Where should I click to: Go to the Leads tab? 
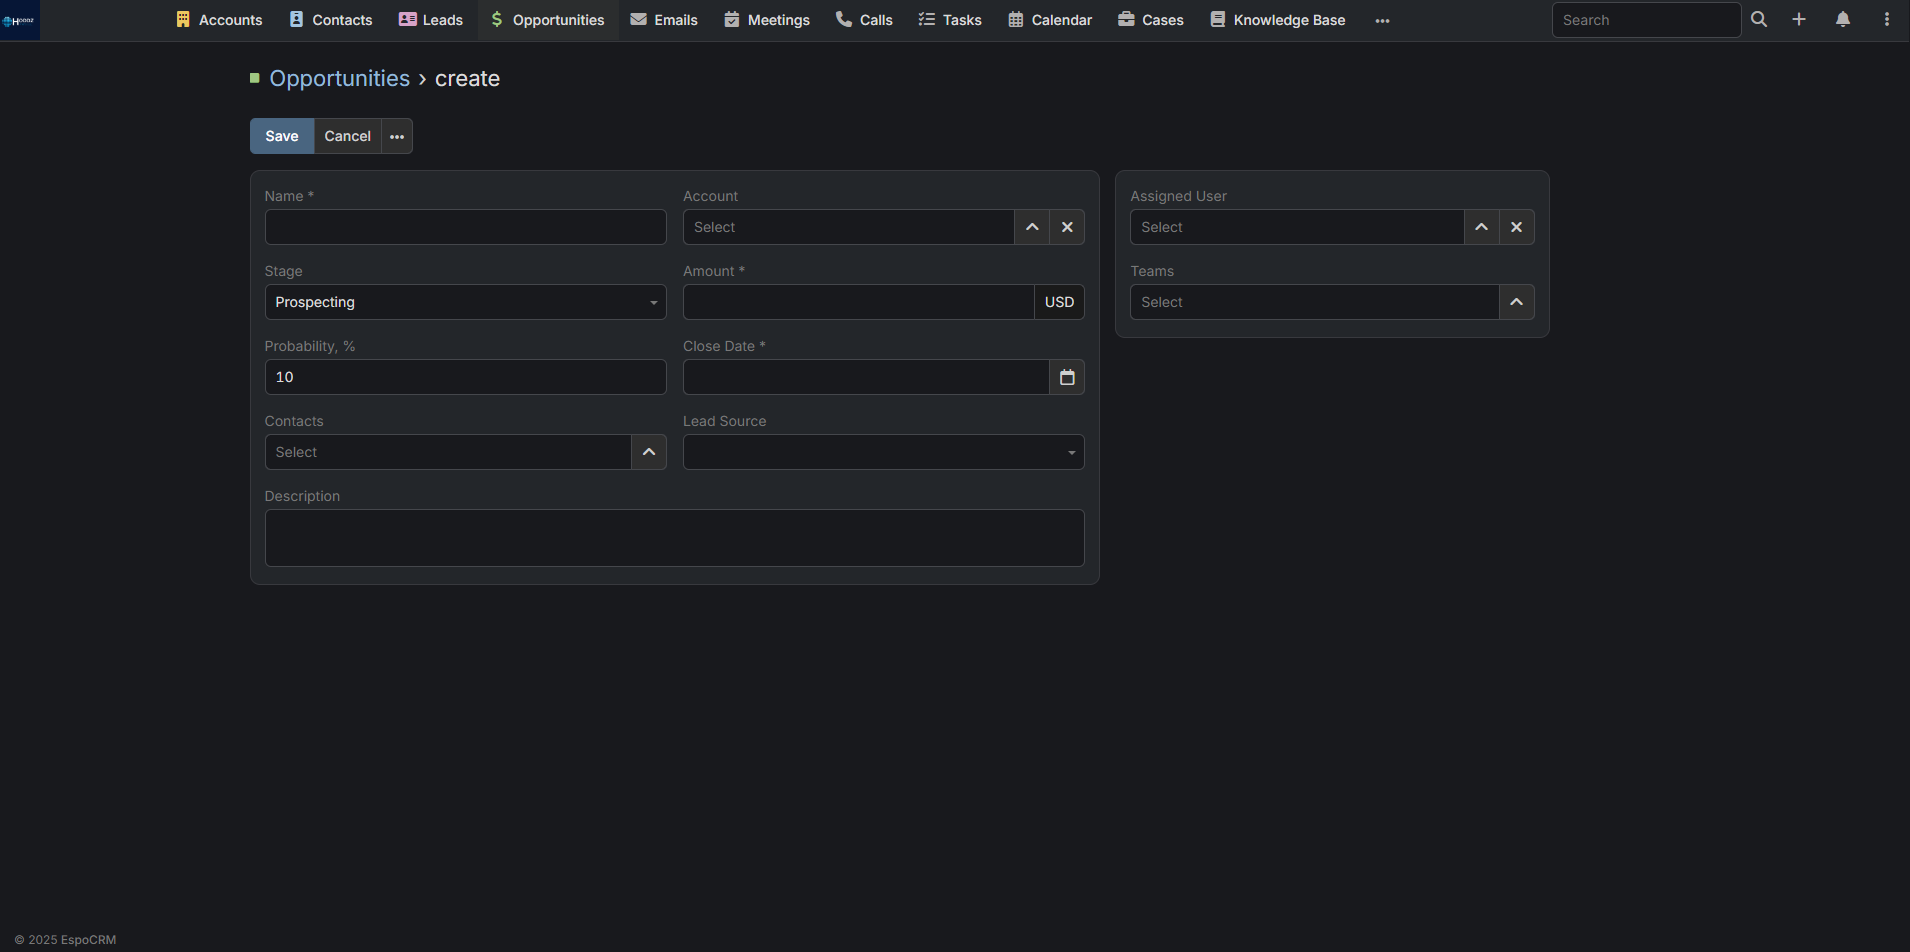click(x=431, y=20)
